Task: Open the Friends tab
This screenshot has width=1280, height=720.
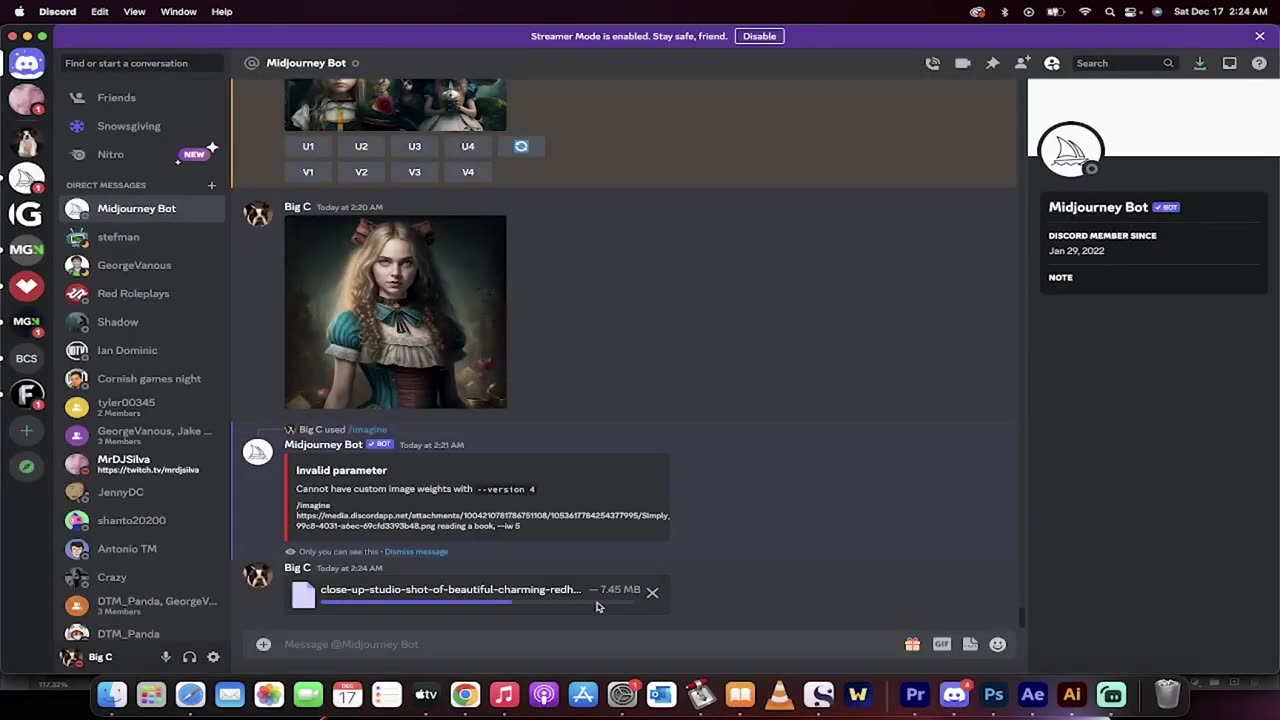Action: 144,98
